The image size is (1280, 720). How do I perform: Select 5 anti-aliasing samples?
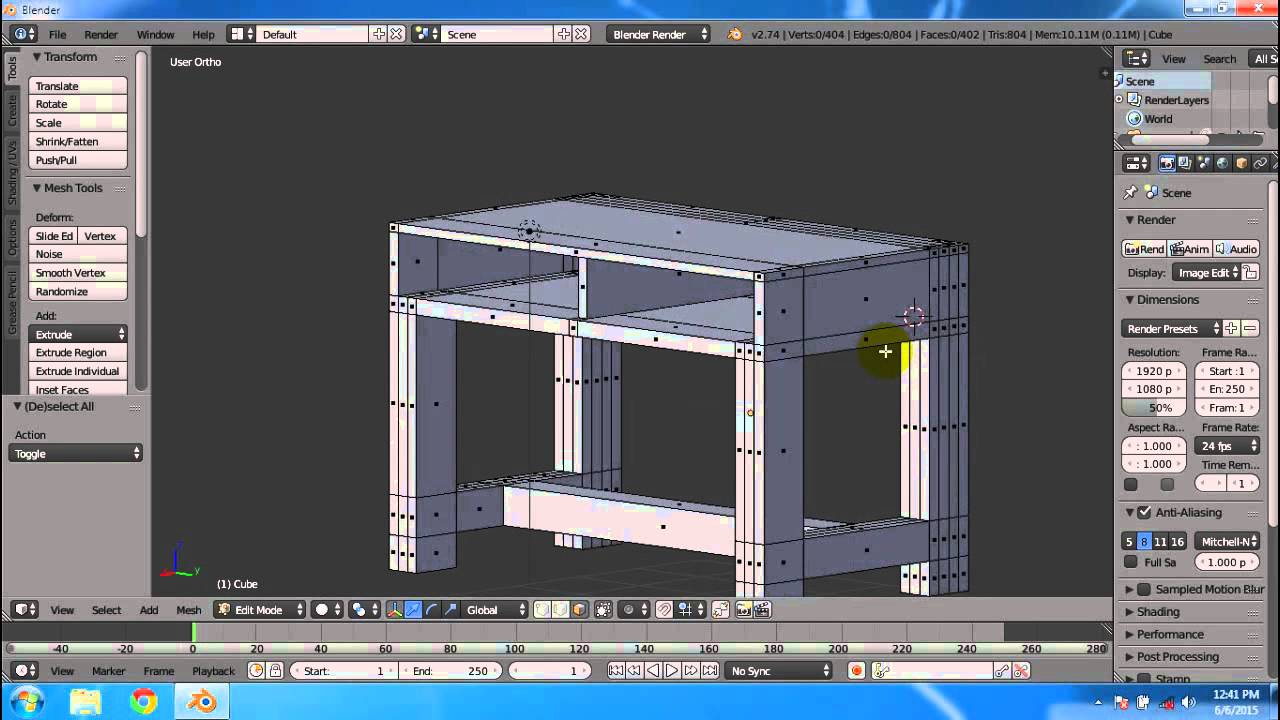pos(1129,542)
